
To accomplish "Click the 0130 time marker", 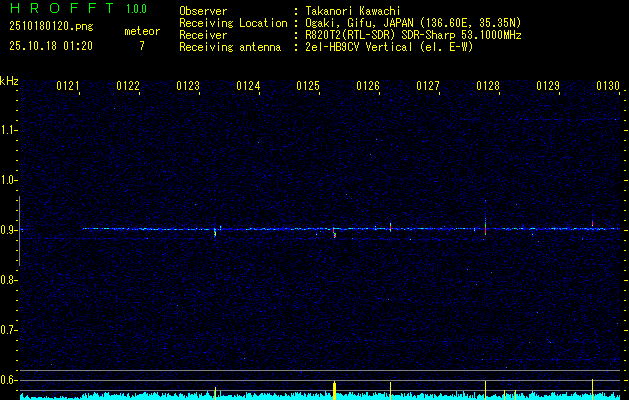I will tap(608, 86).
